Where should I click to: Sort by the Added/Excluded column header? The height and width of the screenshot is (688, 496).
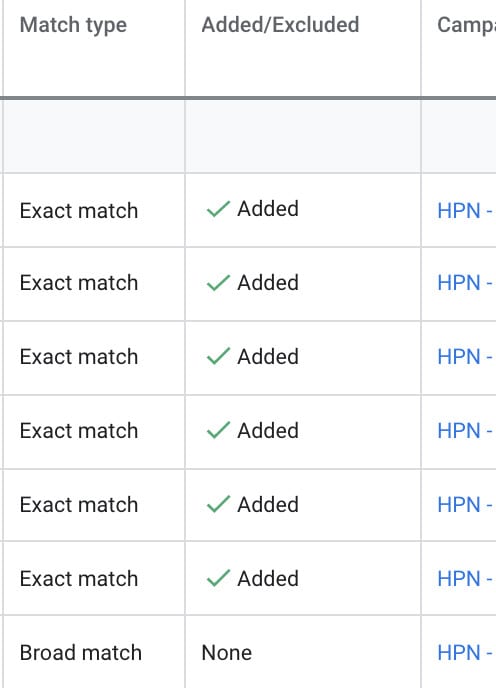point(280,25)
